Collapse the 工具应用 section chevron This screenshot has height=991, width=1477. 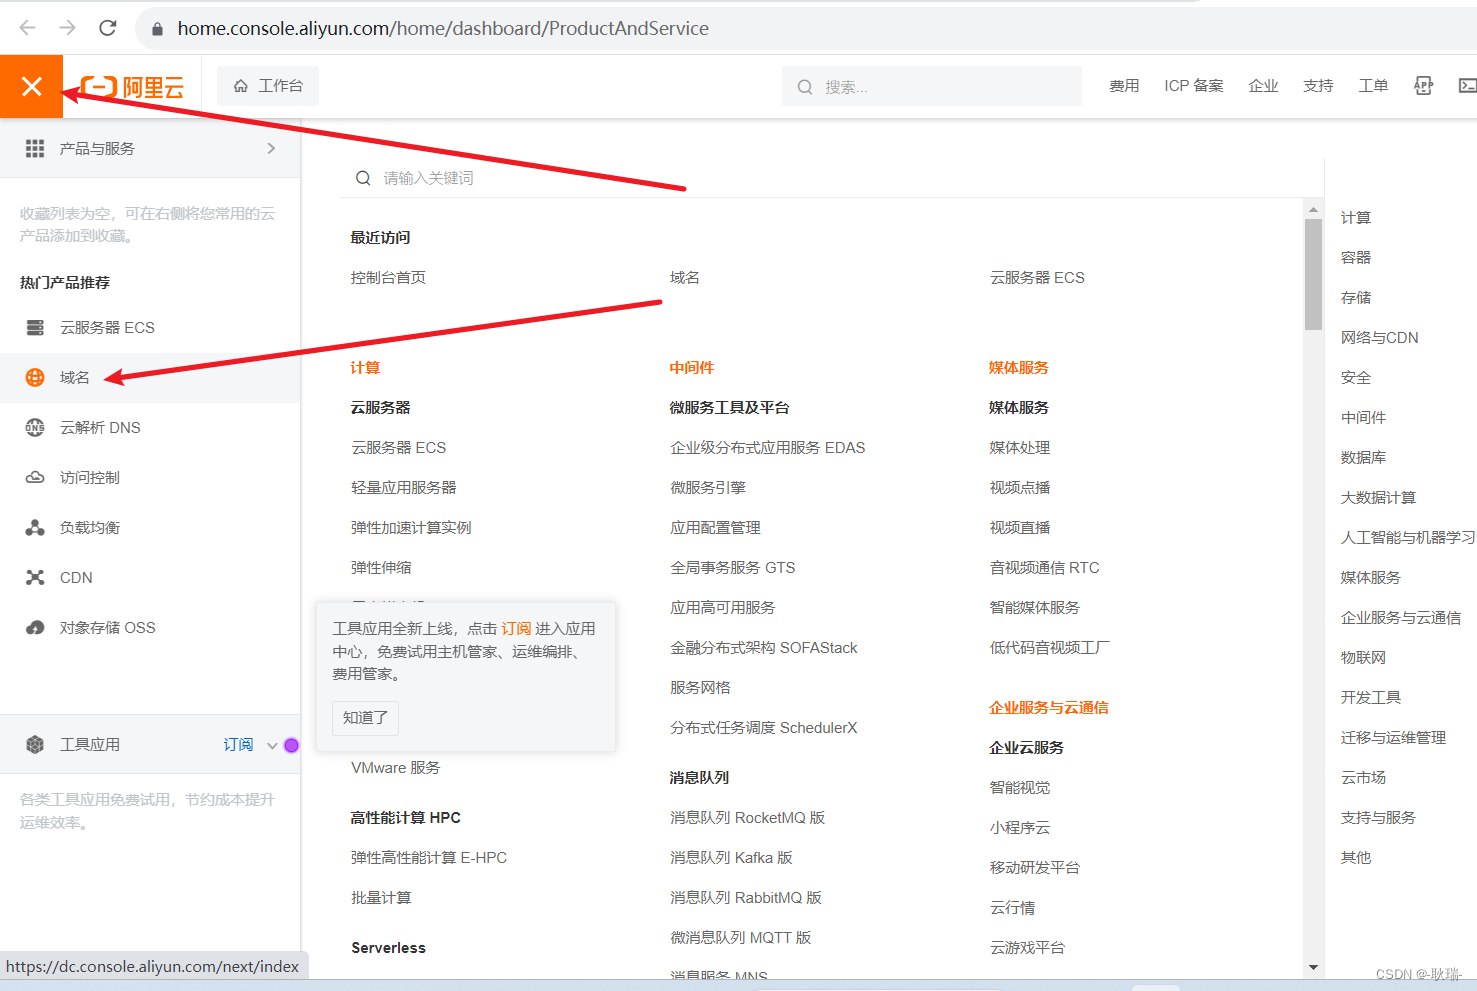pyautogui.click(x=270, y=744)
